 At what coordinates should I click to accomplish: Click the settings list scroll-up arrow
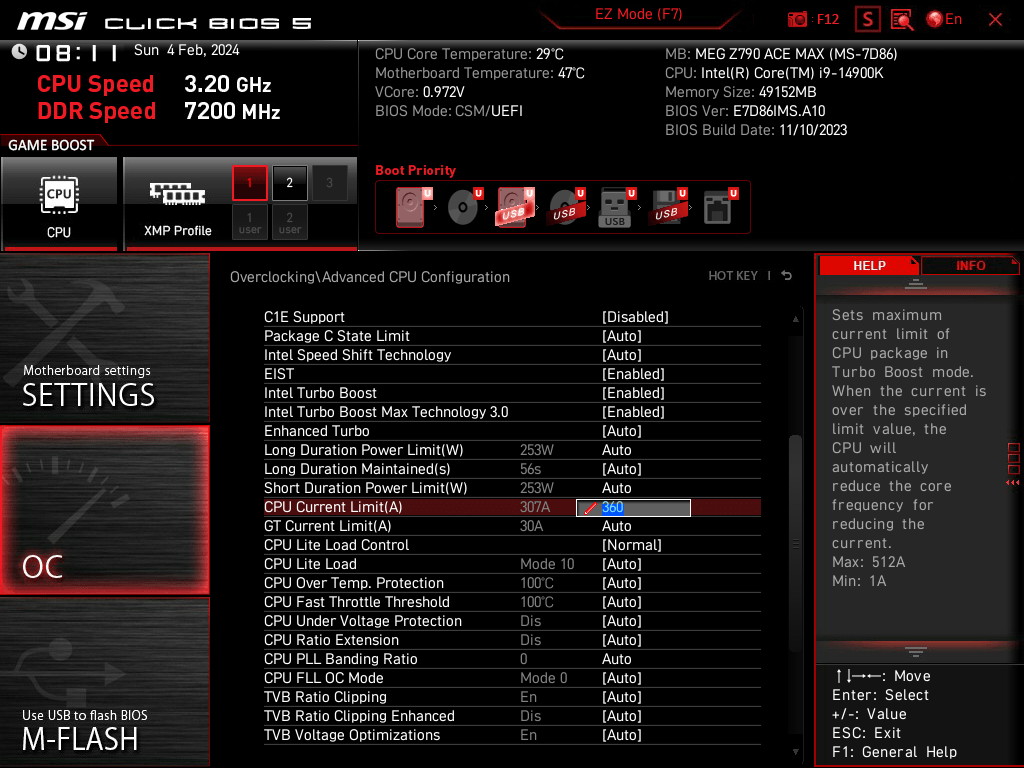[x=795, y=319]
